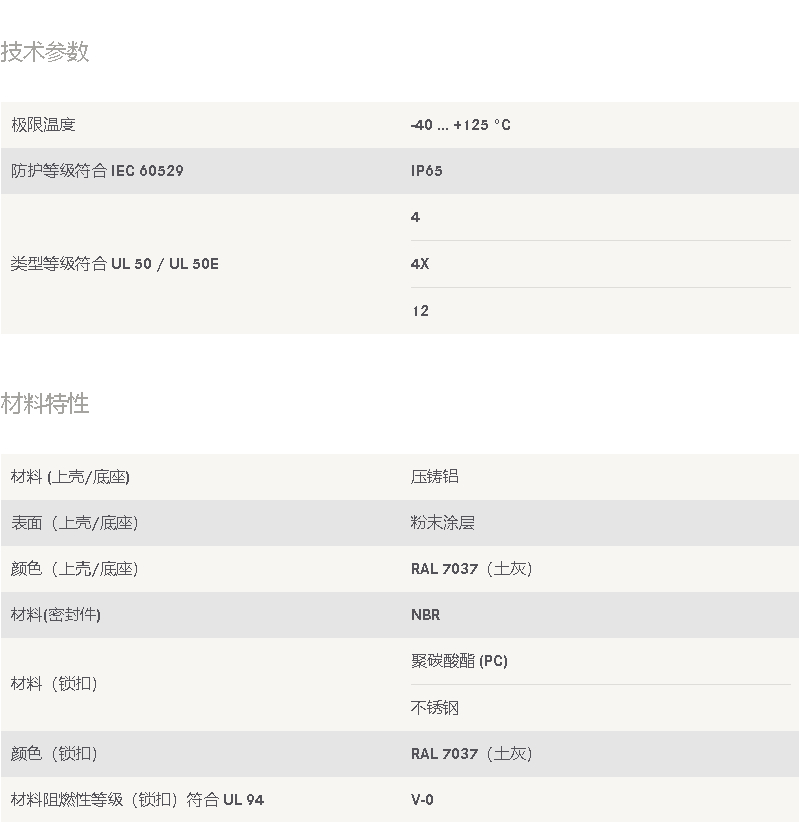Select the 材料阻燃性等级（锁扣）符合 UL 94 label
799x822 pixels.
[137, 800]
